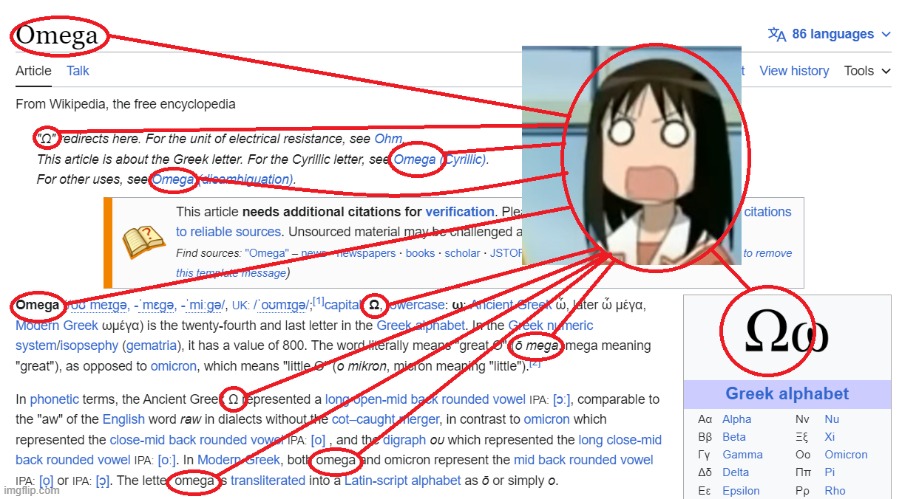Open the View history tab
919x499 pixels.
(794, 71)
